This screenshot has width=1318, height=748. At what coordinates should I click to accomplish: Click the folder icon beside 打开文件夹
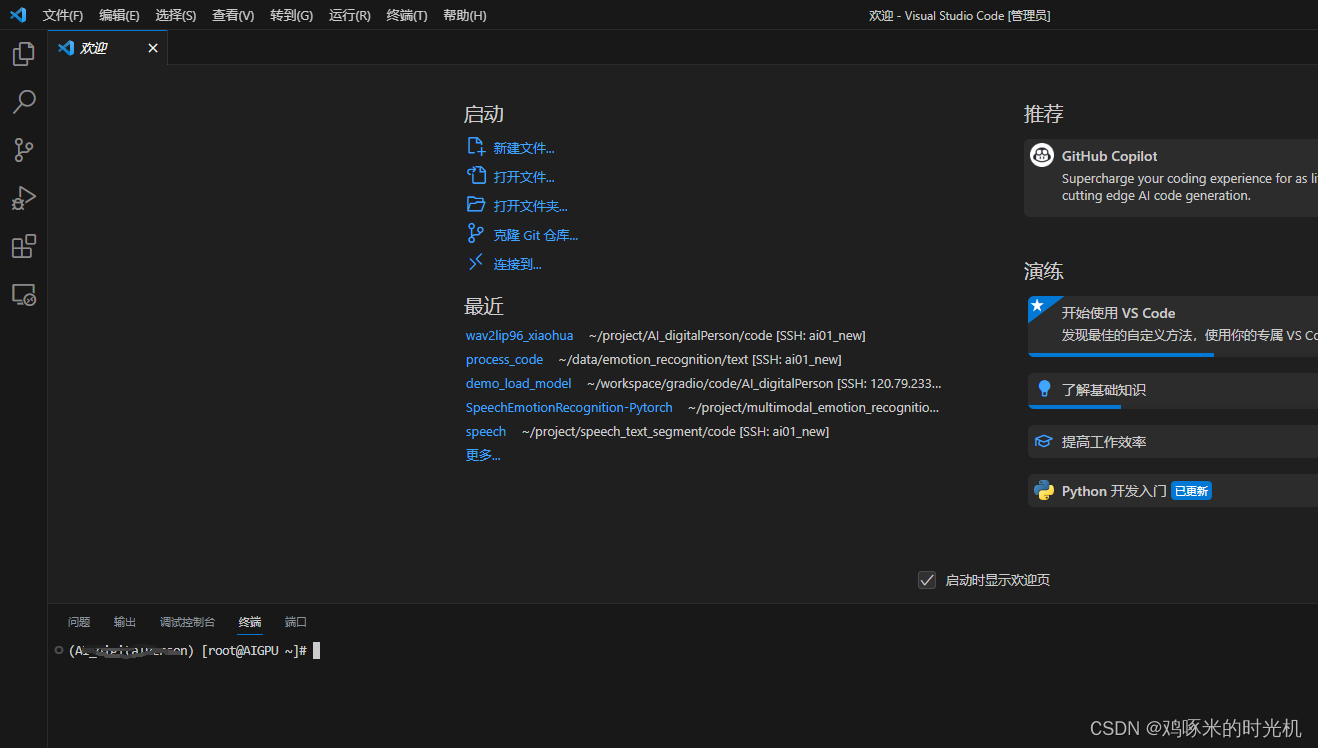476,205
